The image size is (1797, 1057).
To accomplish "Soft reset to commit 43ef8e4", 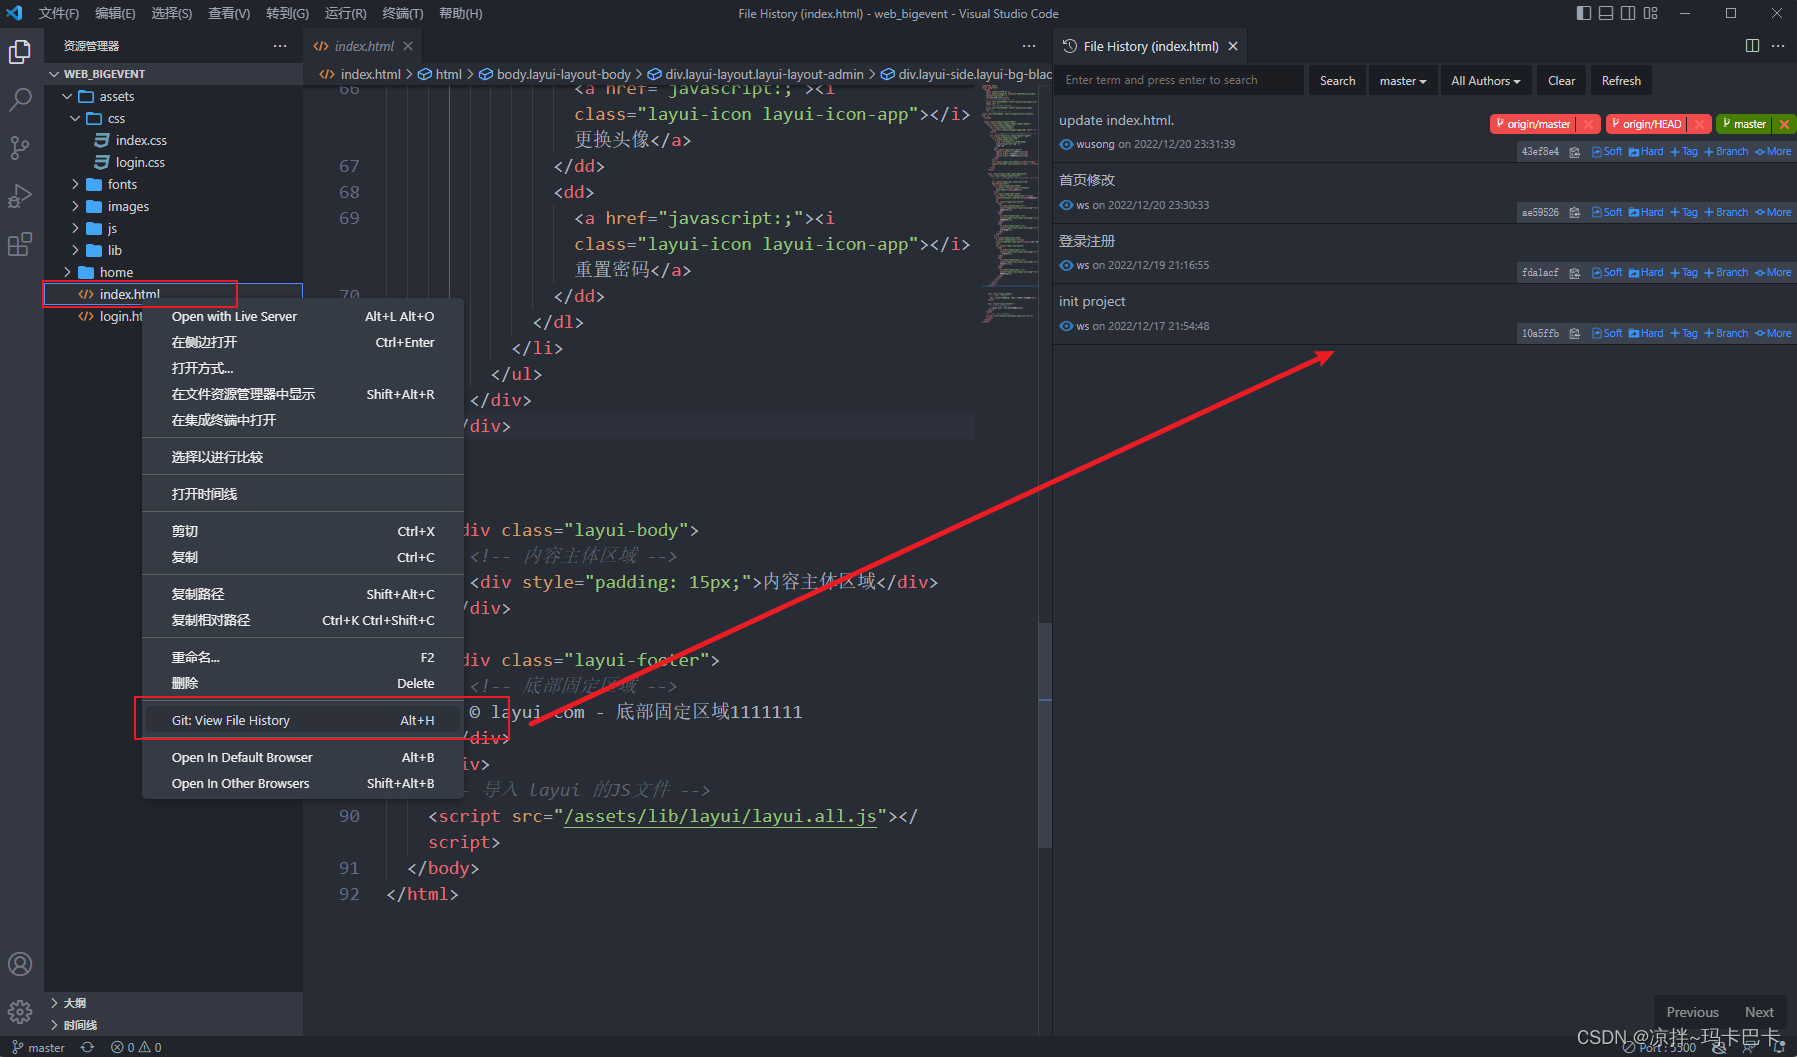I will click(x=1607, y=152).
